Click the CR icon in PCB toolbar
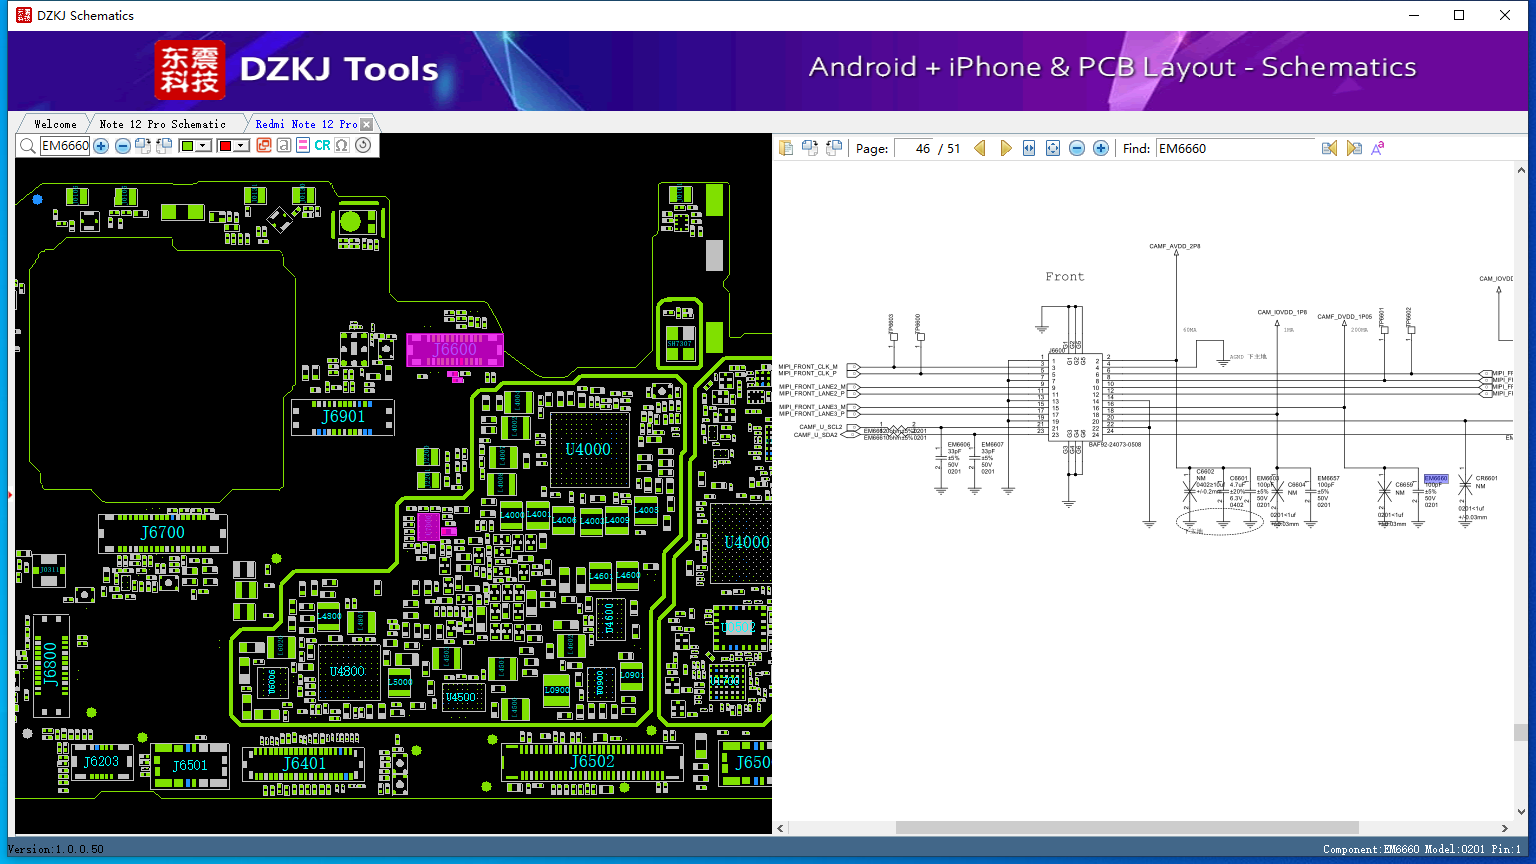 (322, 146)
